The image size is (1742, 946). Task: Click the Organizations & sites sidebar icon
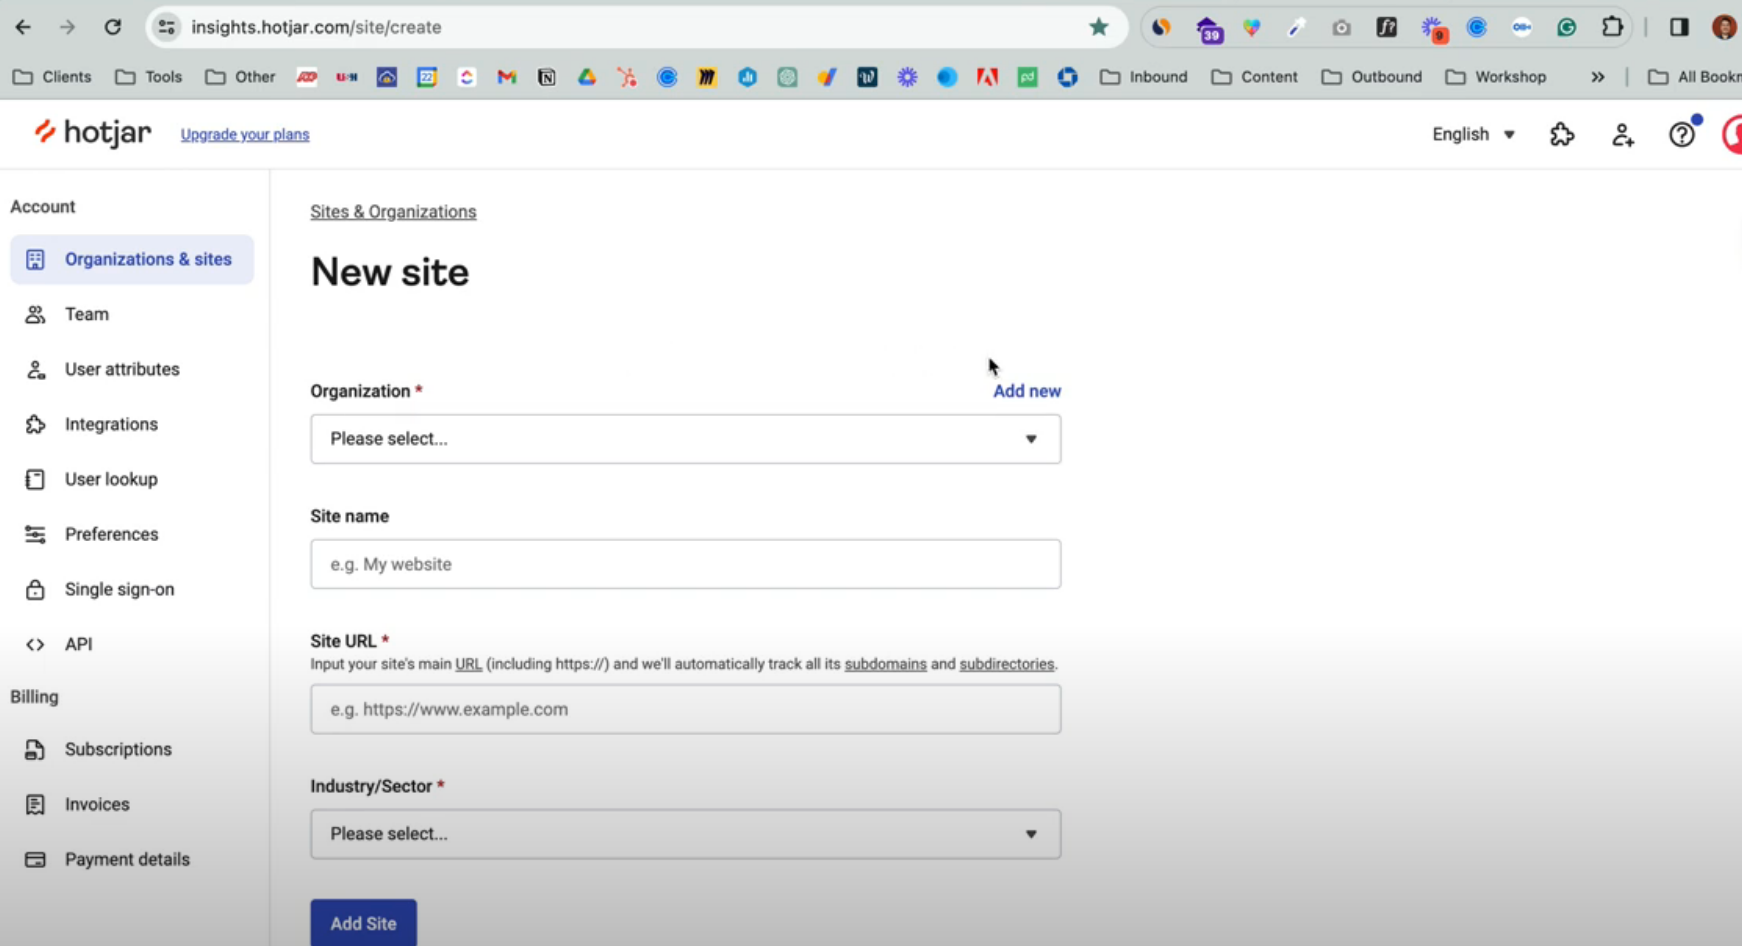(35, 260)
